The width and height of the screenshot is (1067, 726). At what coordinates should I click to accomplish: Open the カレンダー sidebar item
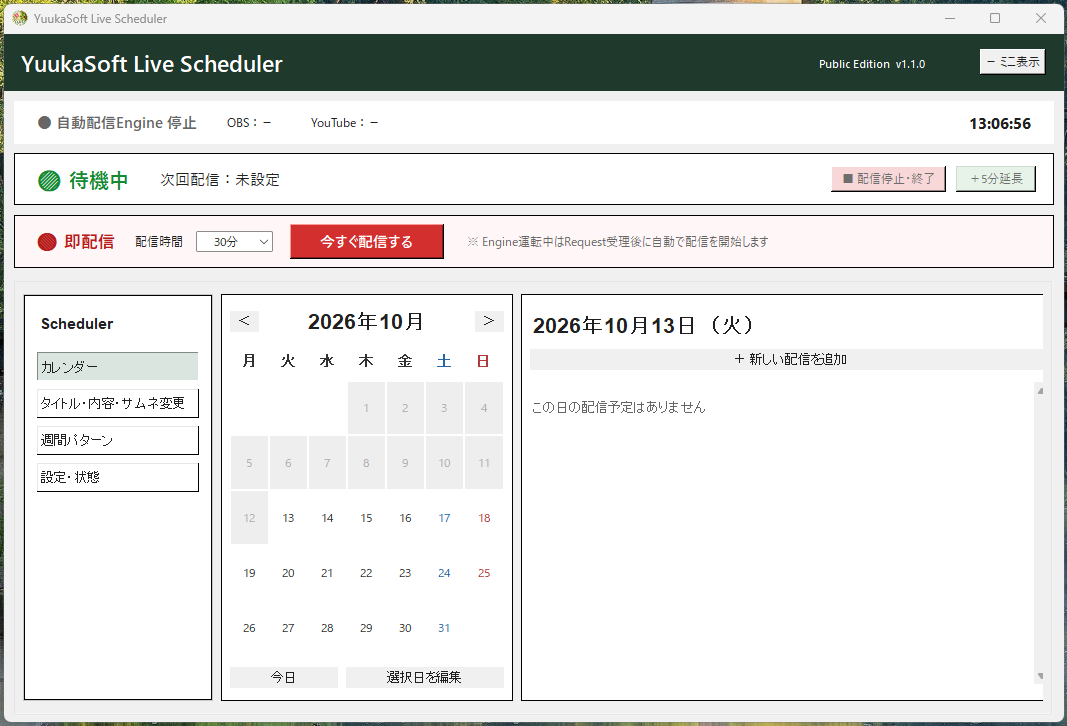[118, 367]
